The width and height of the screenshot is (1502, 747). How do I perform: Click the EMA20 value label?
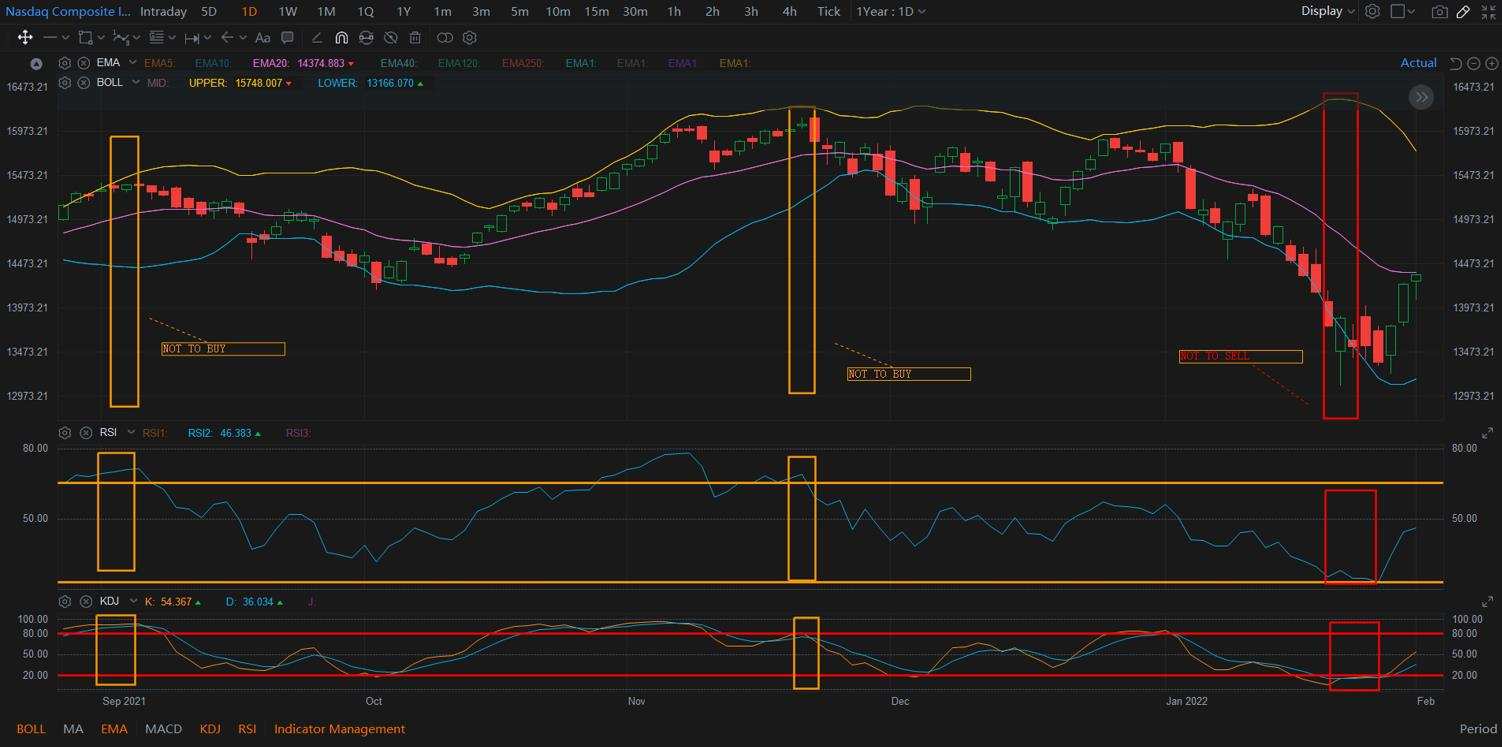(302, 63)
